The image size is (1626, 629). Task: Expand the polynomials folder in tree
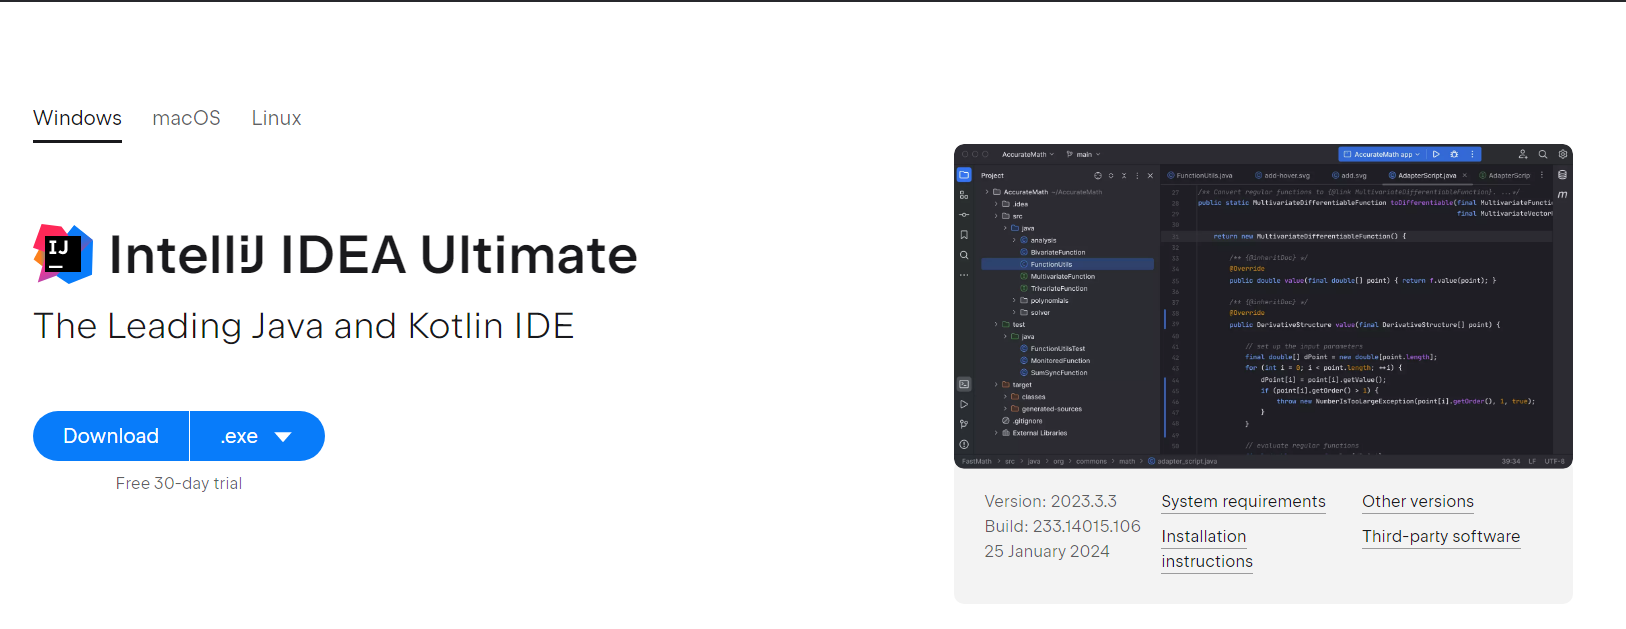(1014, 301)
